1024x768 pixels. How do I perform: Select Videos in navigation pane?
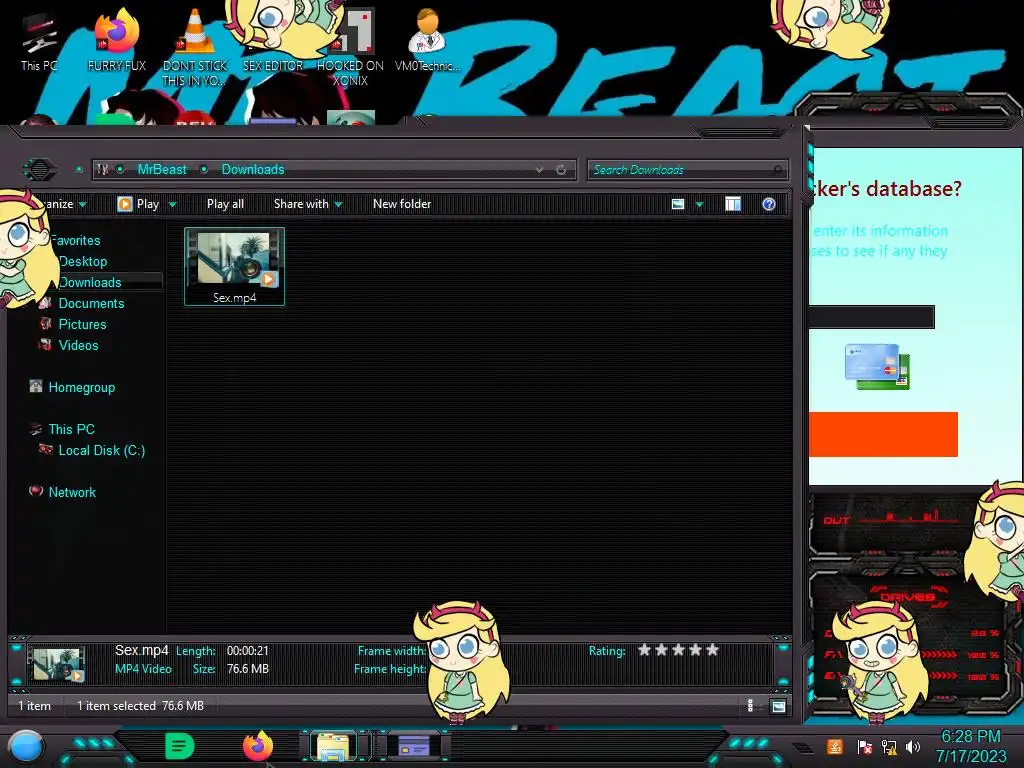78,345
